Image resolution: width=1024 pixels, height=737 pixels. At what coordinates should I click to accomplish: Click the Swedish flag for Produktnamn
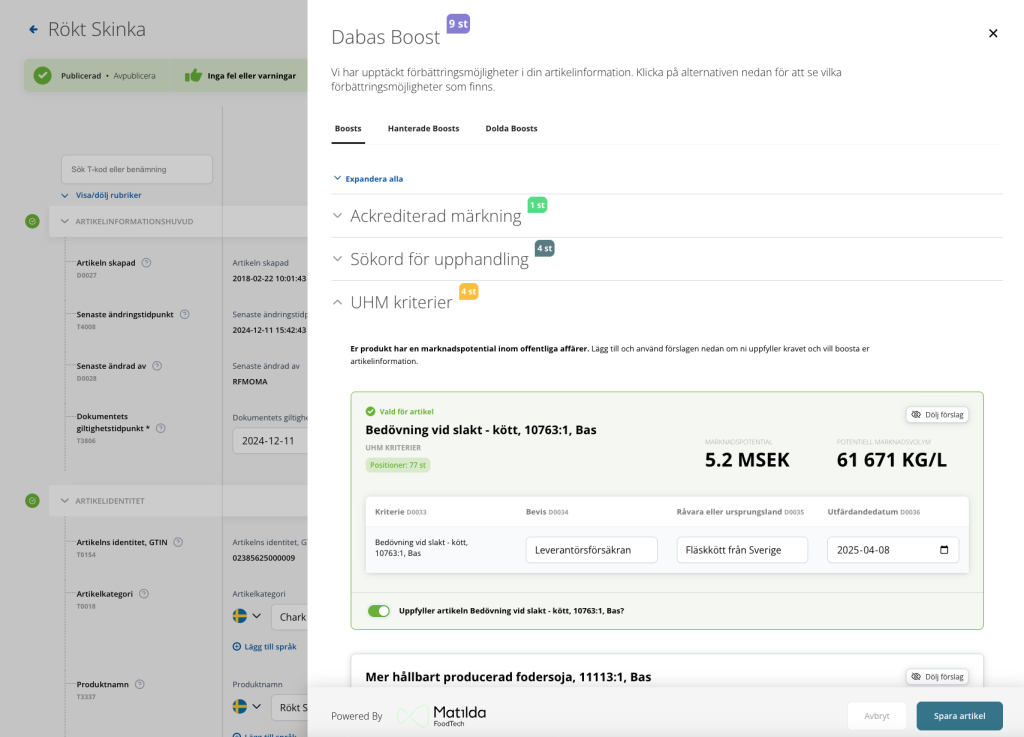tap(240, 706)
